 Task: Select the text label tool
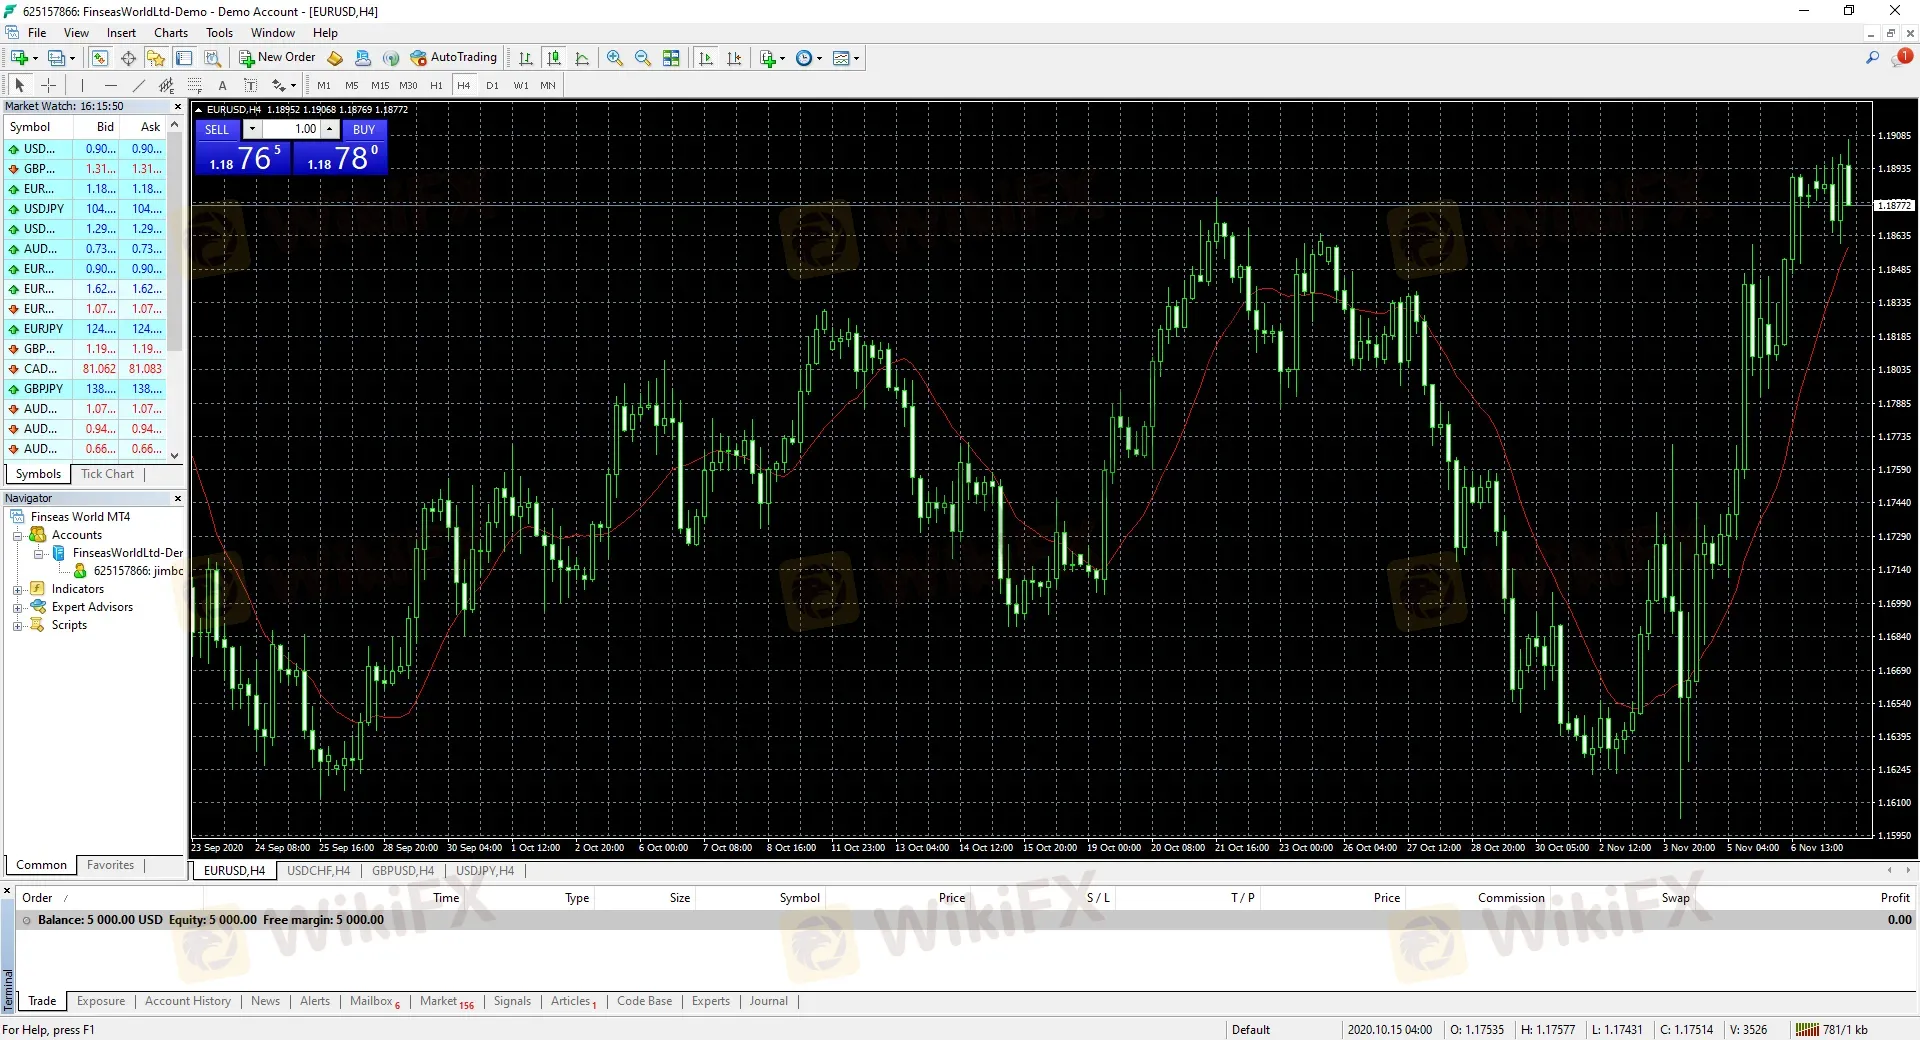tap(222, 86)
